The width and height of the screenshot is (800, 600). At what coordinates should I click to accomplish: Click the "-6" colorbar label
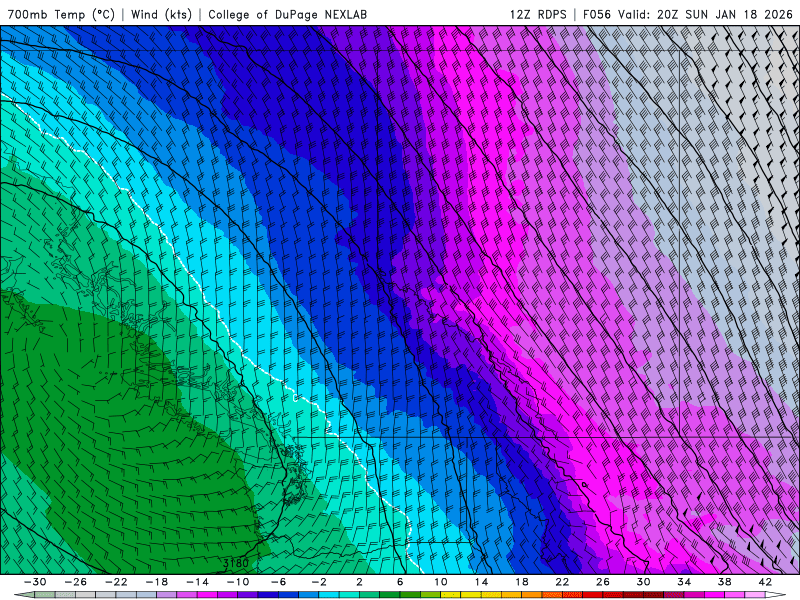[x=279, y=582]
